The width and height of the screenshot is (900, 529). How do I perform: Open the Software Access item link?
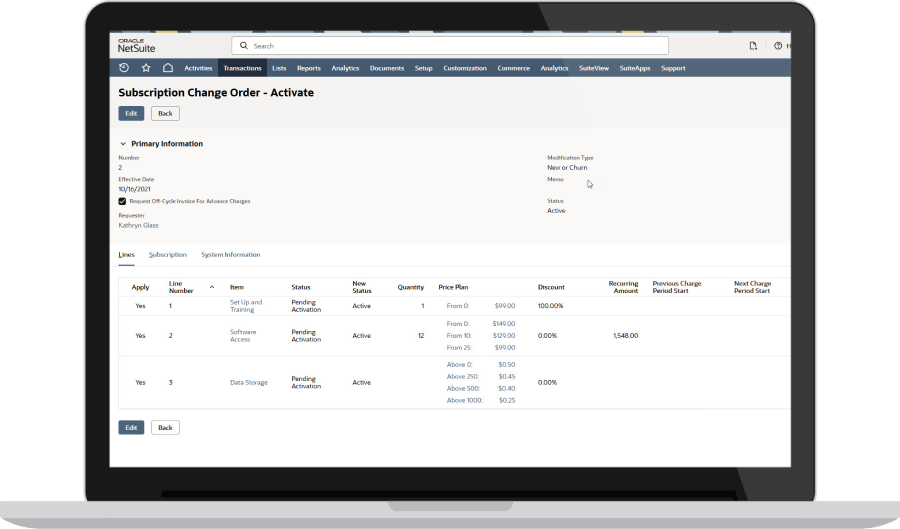click(x=244, y=335)
